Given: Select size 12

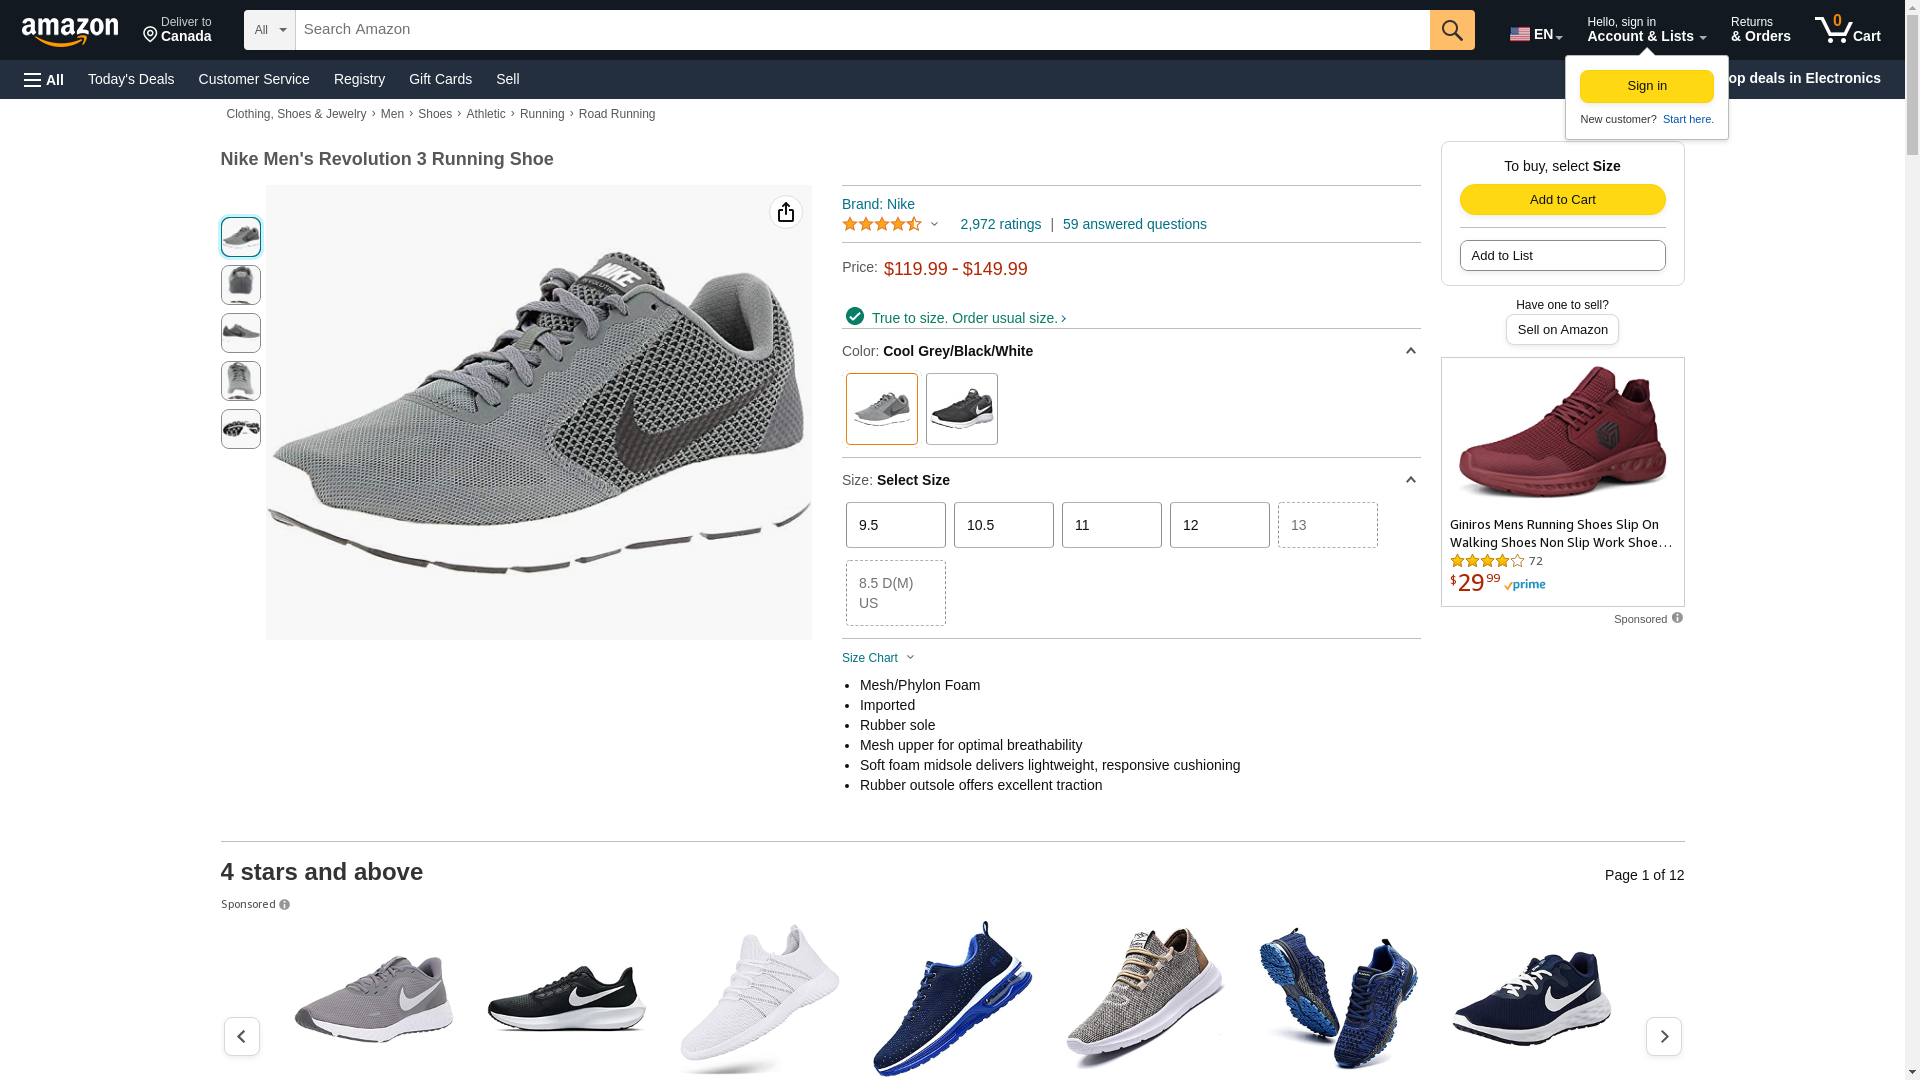Looking at the screenshot, I should pyautogui.click(x=1220, y=525).
